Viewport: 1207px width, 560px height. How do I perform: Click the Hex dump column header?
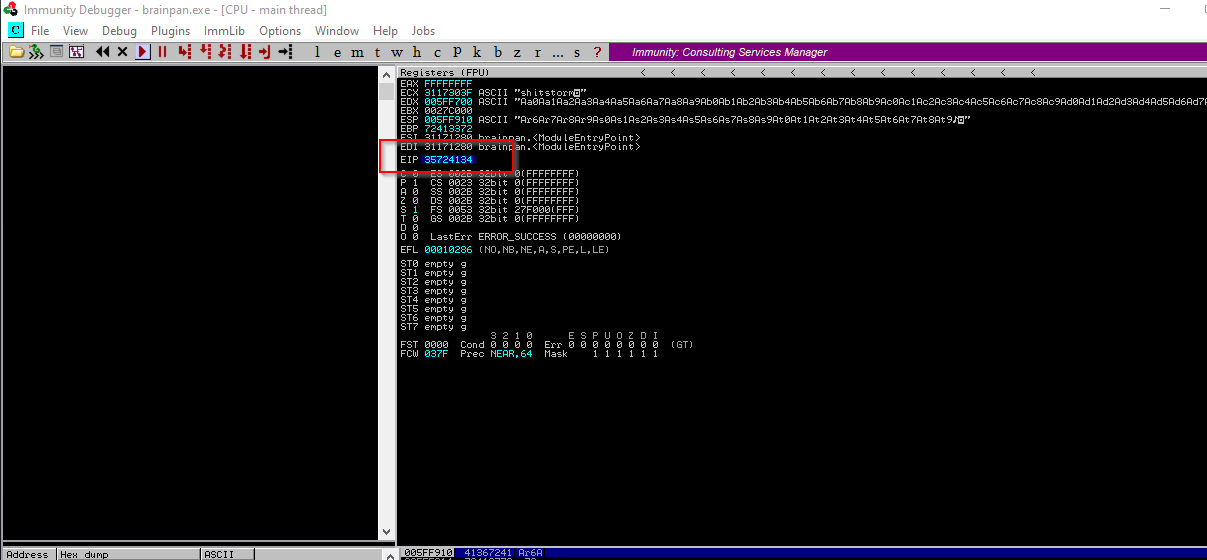(x=82, y=554)
